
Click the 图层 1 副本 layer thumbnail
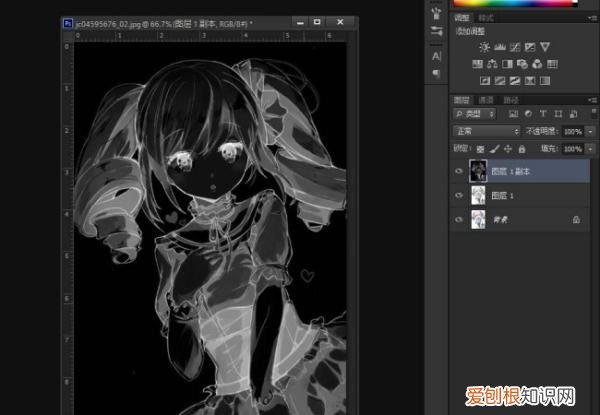click(479, 171)
